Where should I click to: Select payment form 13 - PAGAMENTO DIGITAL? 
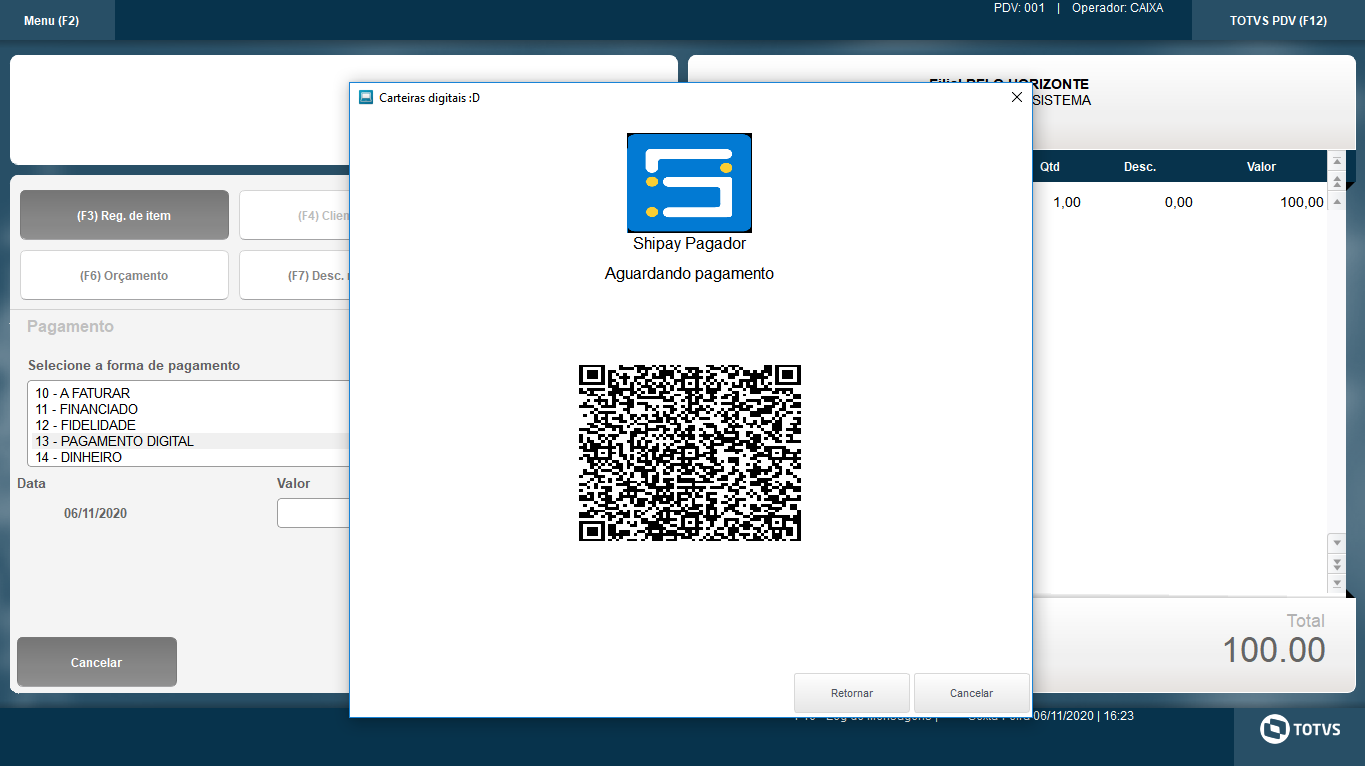(x=189, y=441)
